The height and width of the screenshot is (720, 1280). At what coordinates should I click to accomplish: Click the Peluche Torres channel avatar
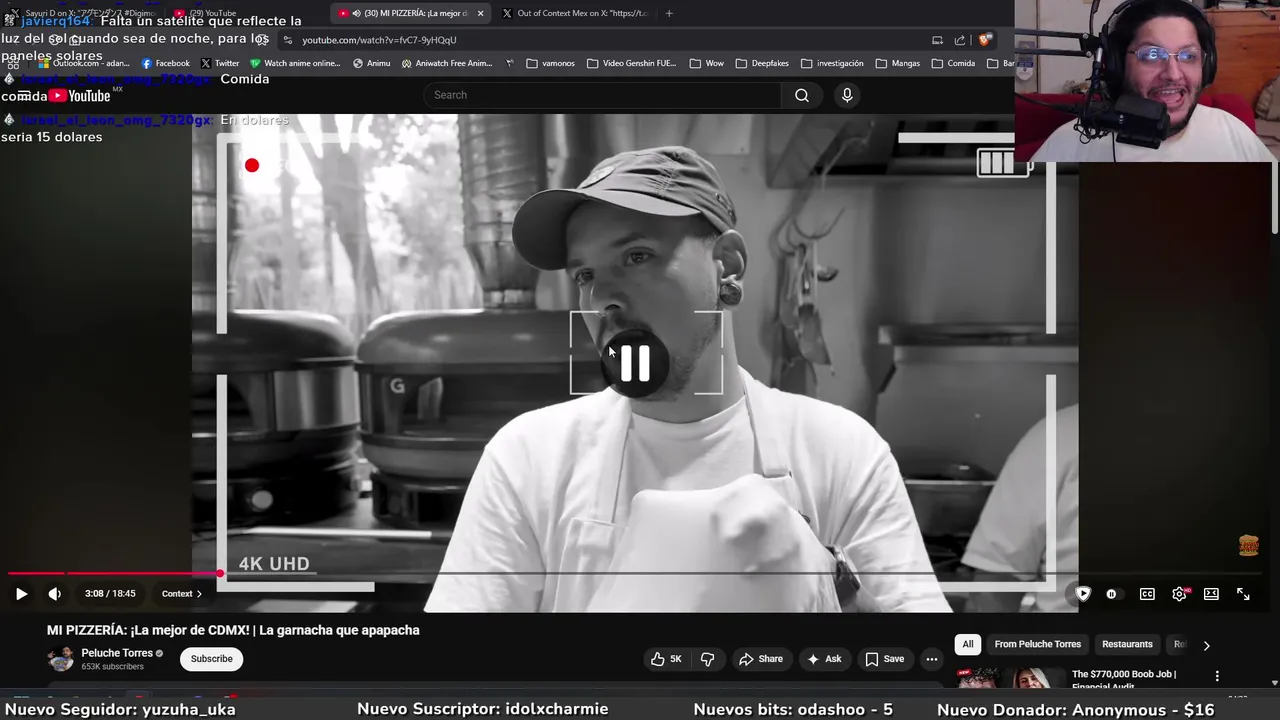tap(62, 659)
